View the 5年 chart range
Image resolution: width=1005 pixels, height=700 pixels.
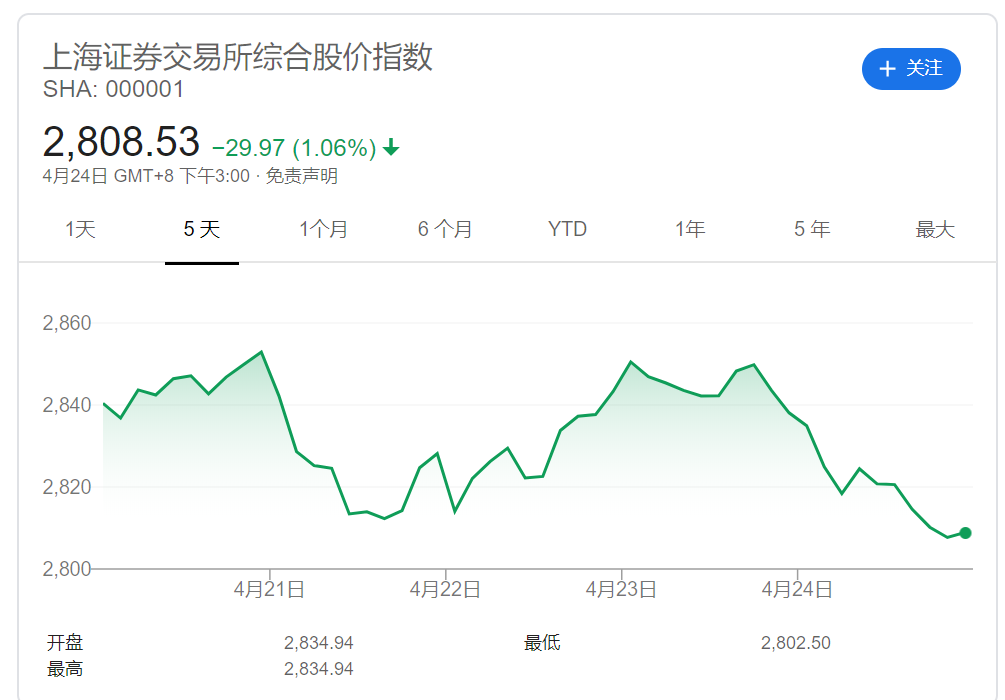812,229
